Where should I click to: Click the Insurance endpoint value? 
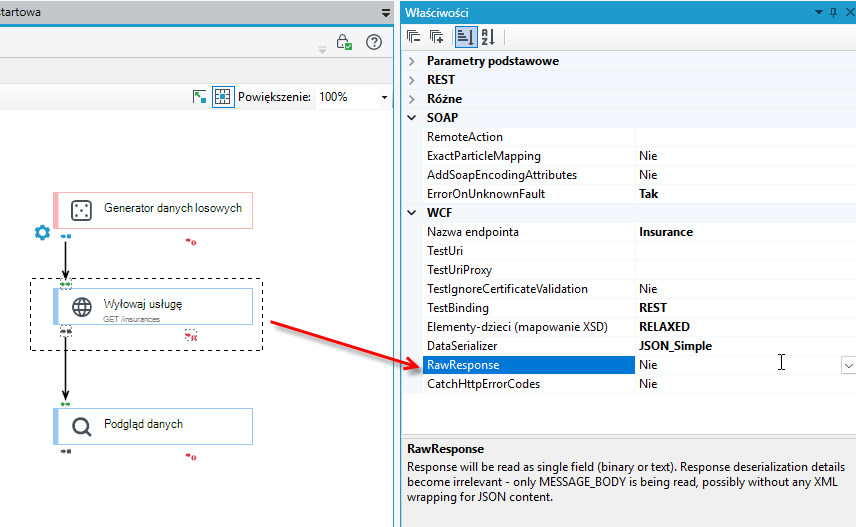666,232
